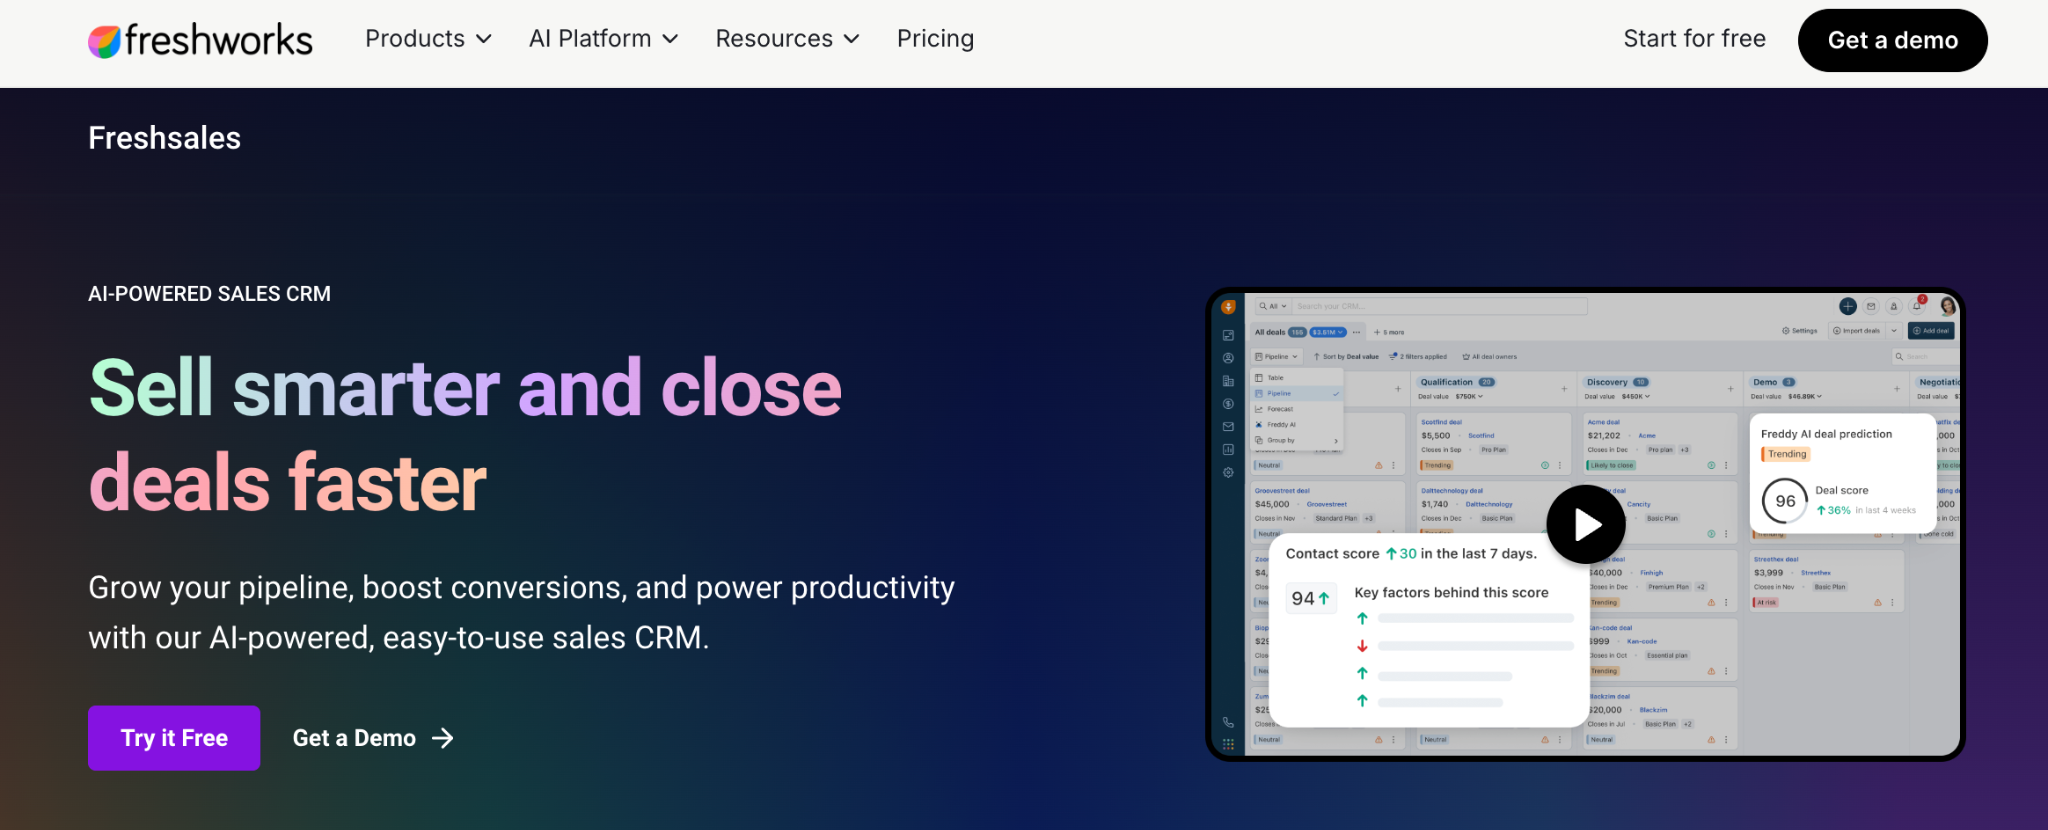Image resolution: width=2048 pixels, height=830 pixels.
Task: Click Start for free
Action: (x=1694, y=39)
